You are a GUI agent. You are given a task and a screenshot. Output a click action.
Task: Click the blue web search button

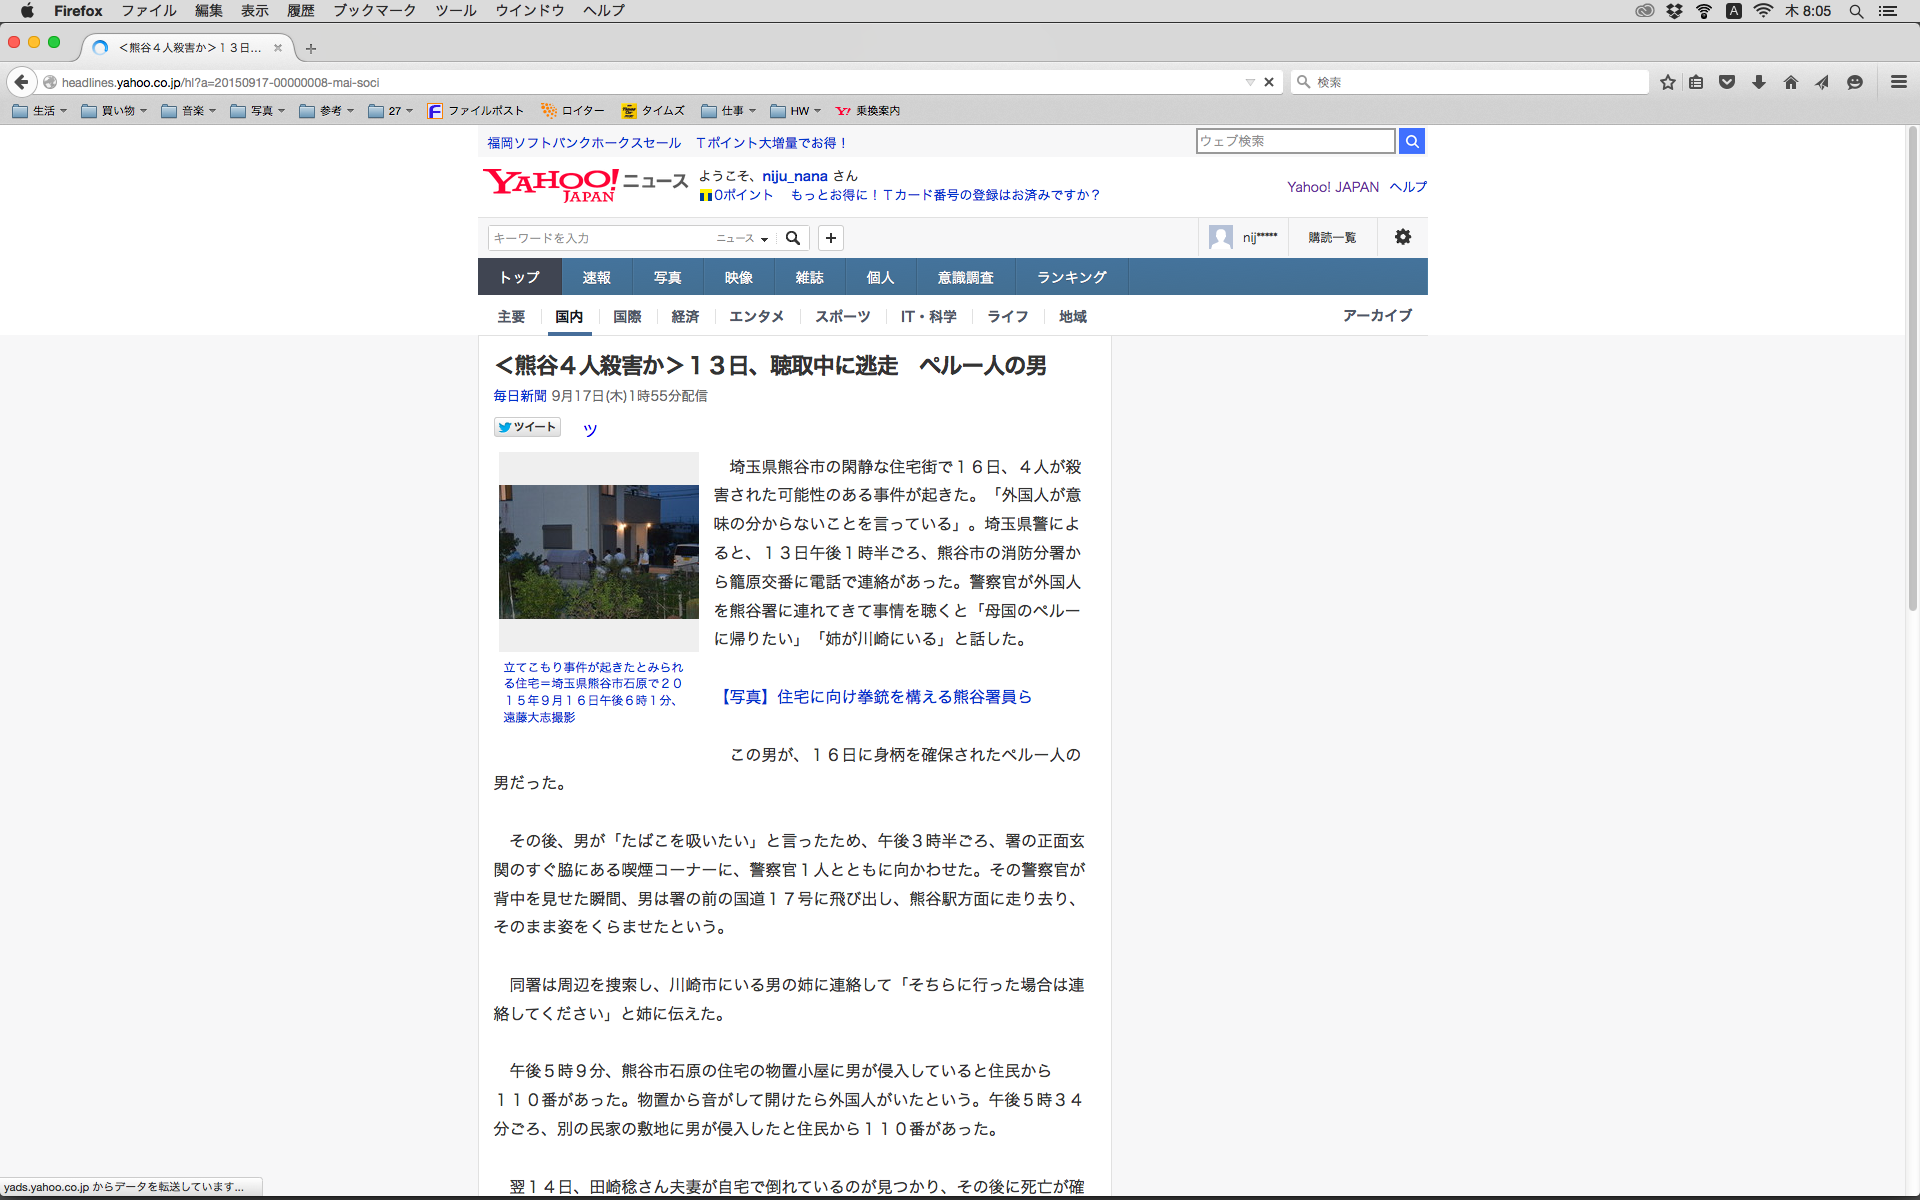point(1412,141)
